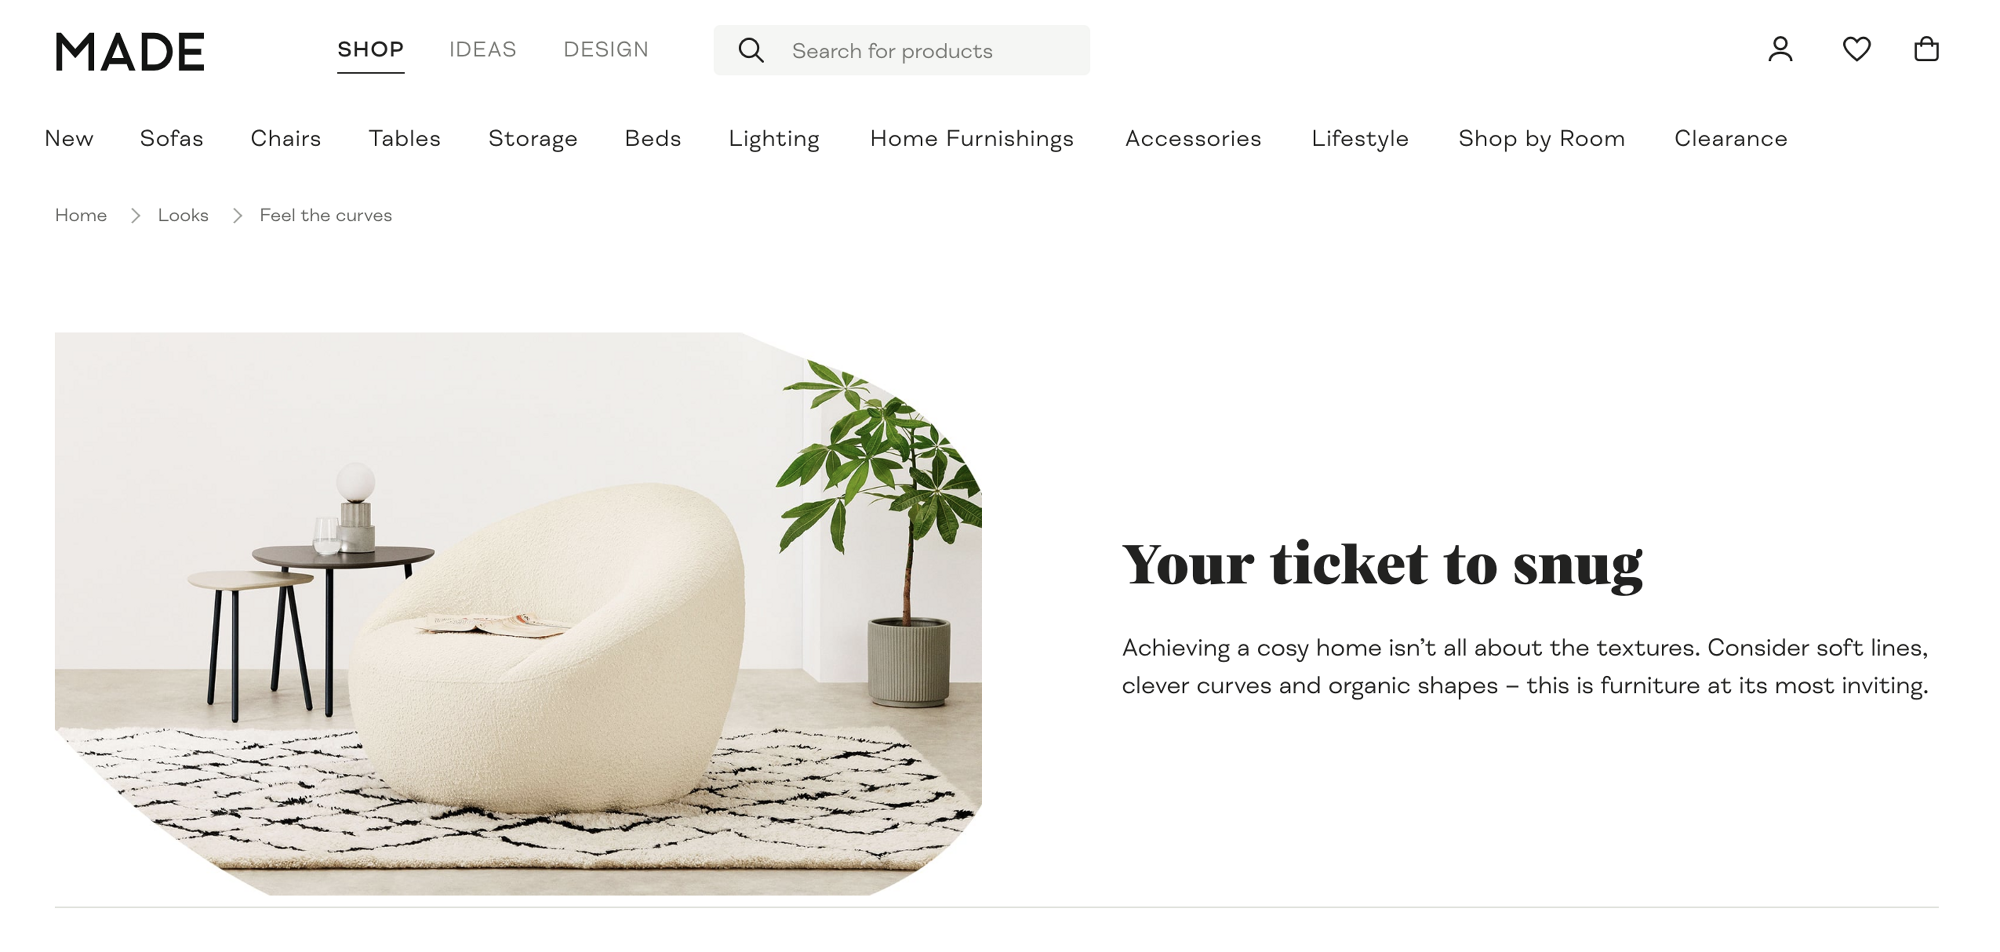
Task: Open the wishlist heart icon
Action: coord(1856,49)
